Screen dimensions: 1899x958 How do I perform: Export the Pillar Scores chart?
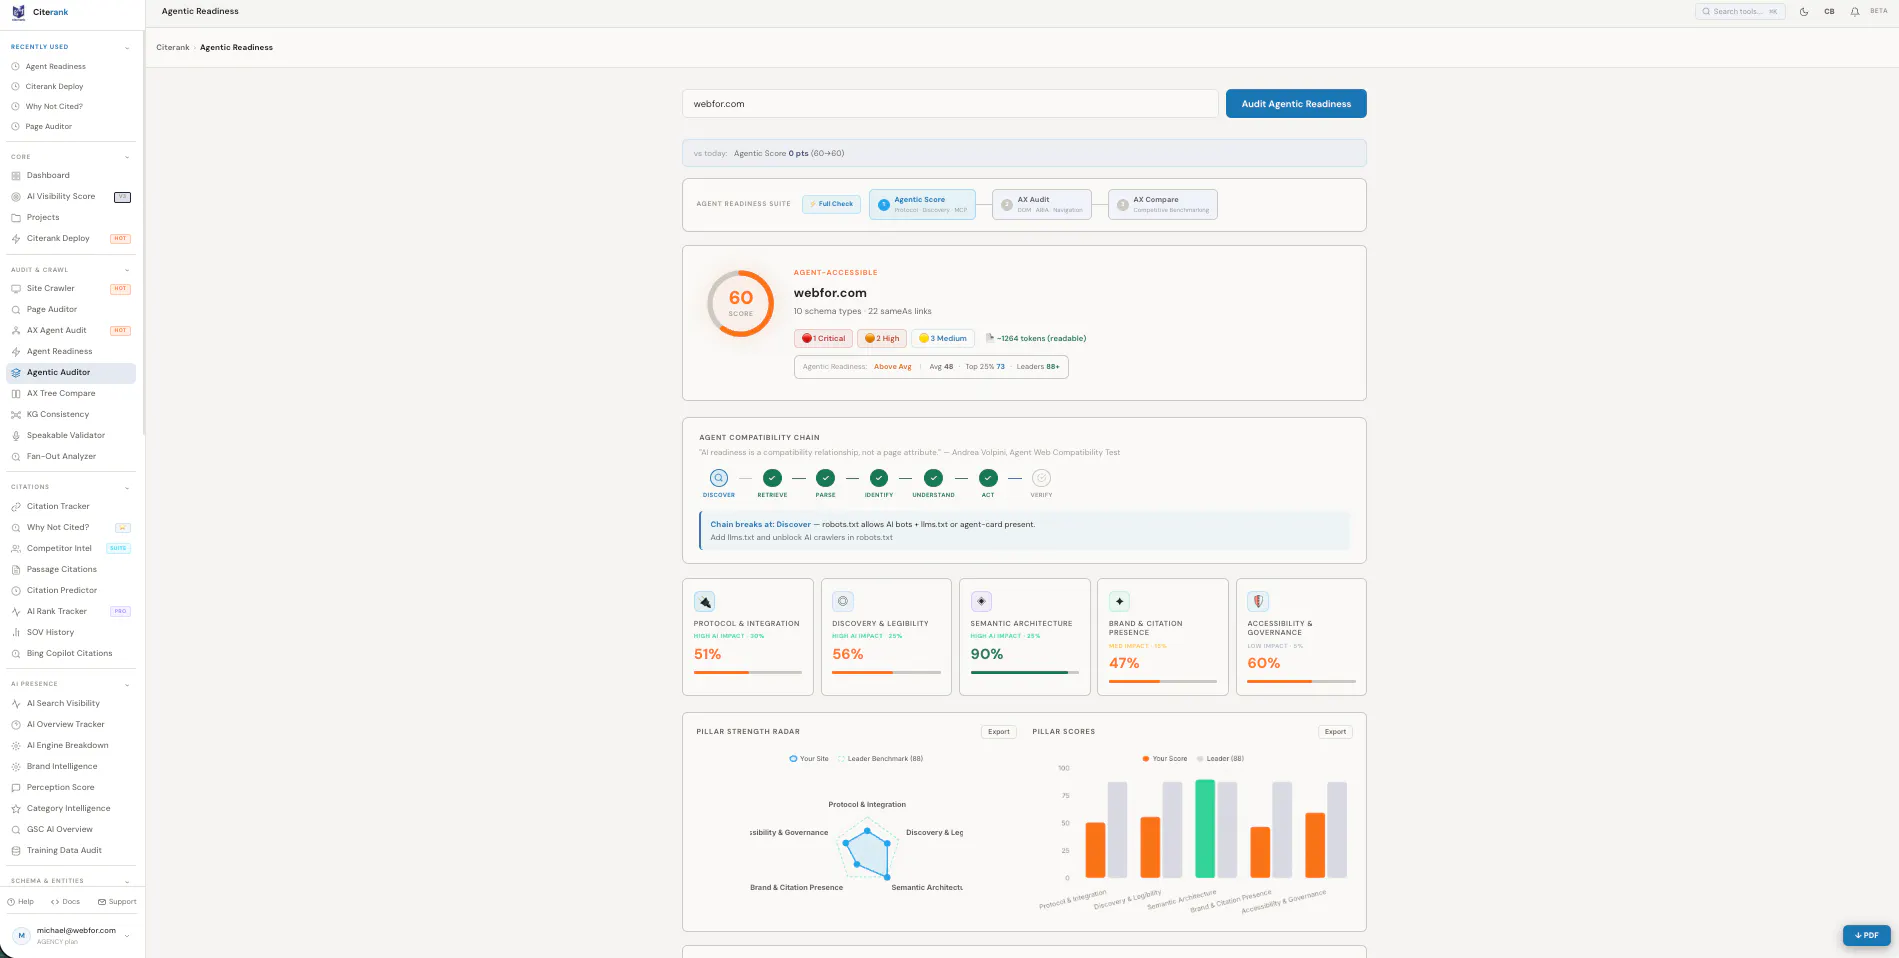point(1335,732)
